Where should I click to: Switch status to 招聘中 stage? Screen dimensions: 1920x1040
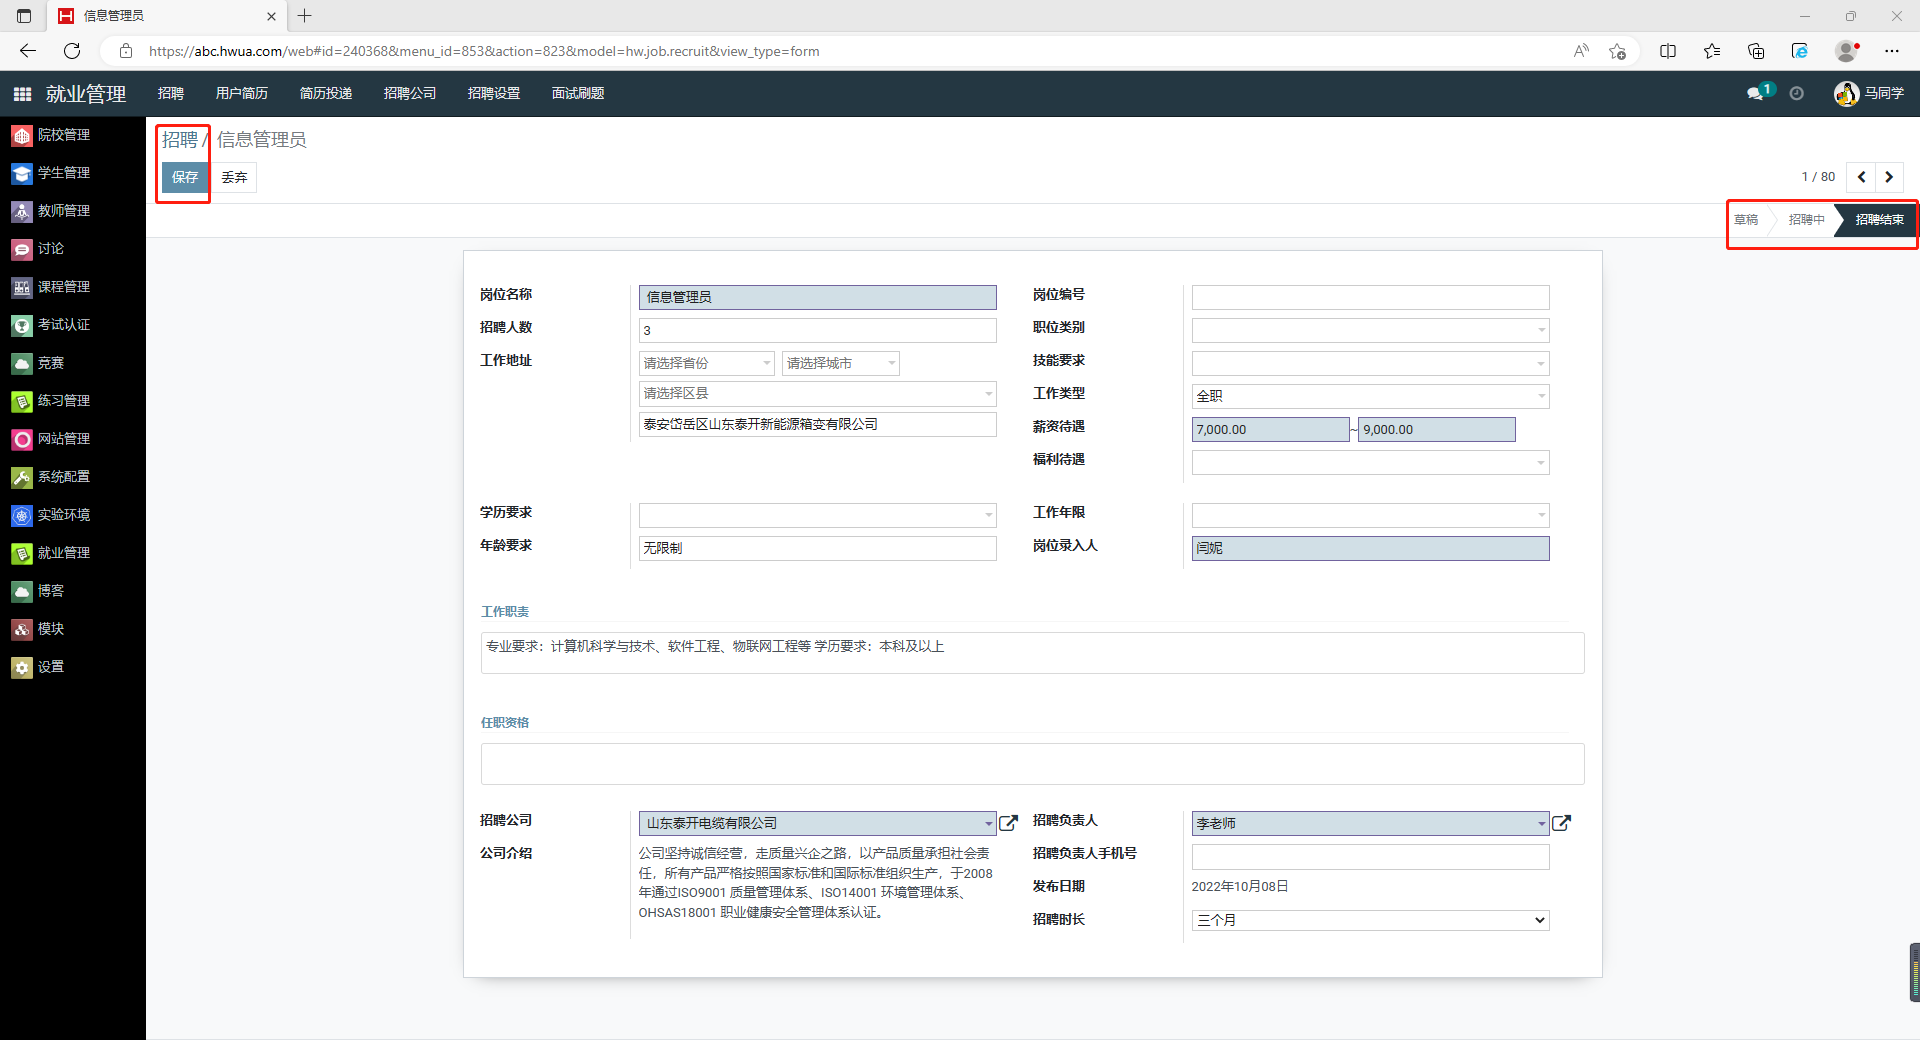[1806, 220]
